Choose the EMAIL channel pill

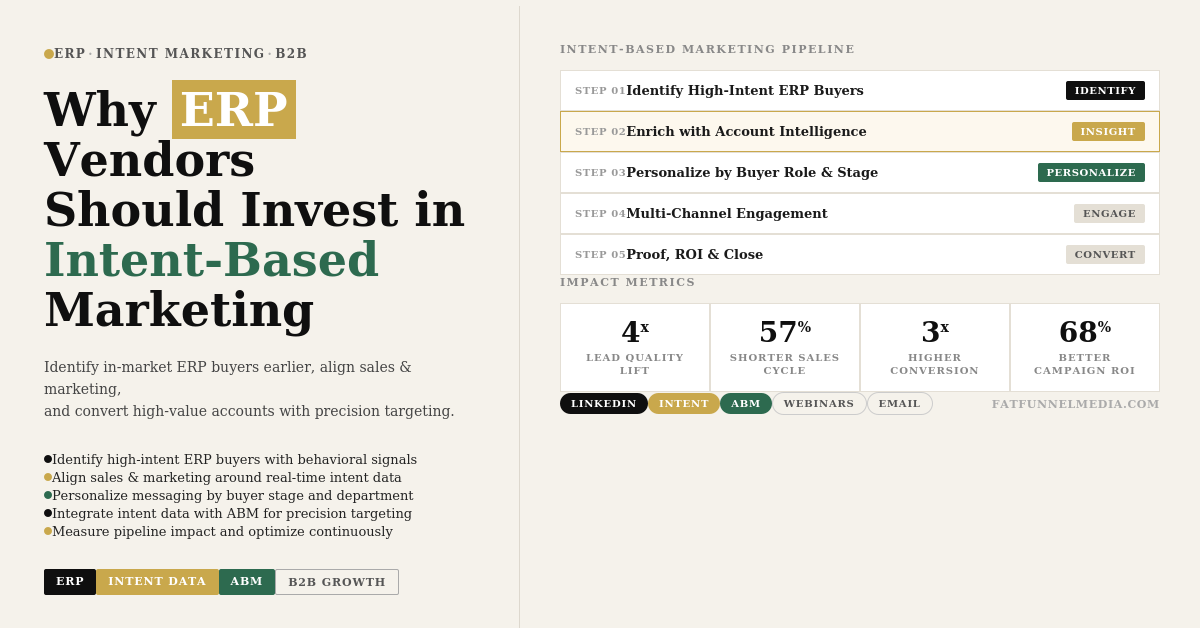coord(899,404)
